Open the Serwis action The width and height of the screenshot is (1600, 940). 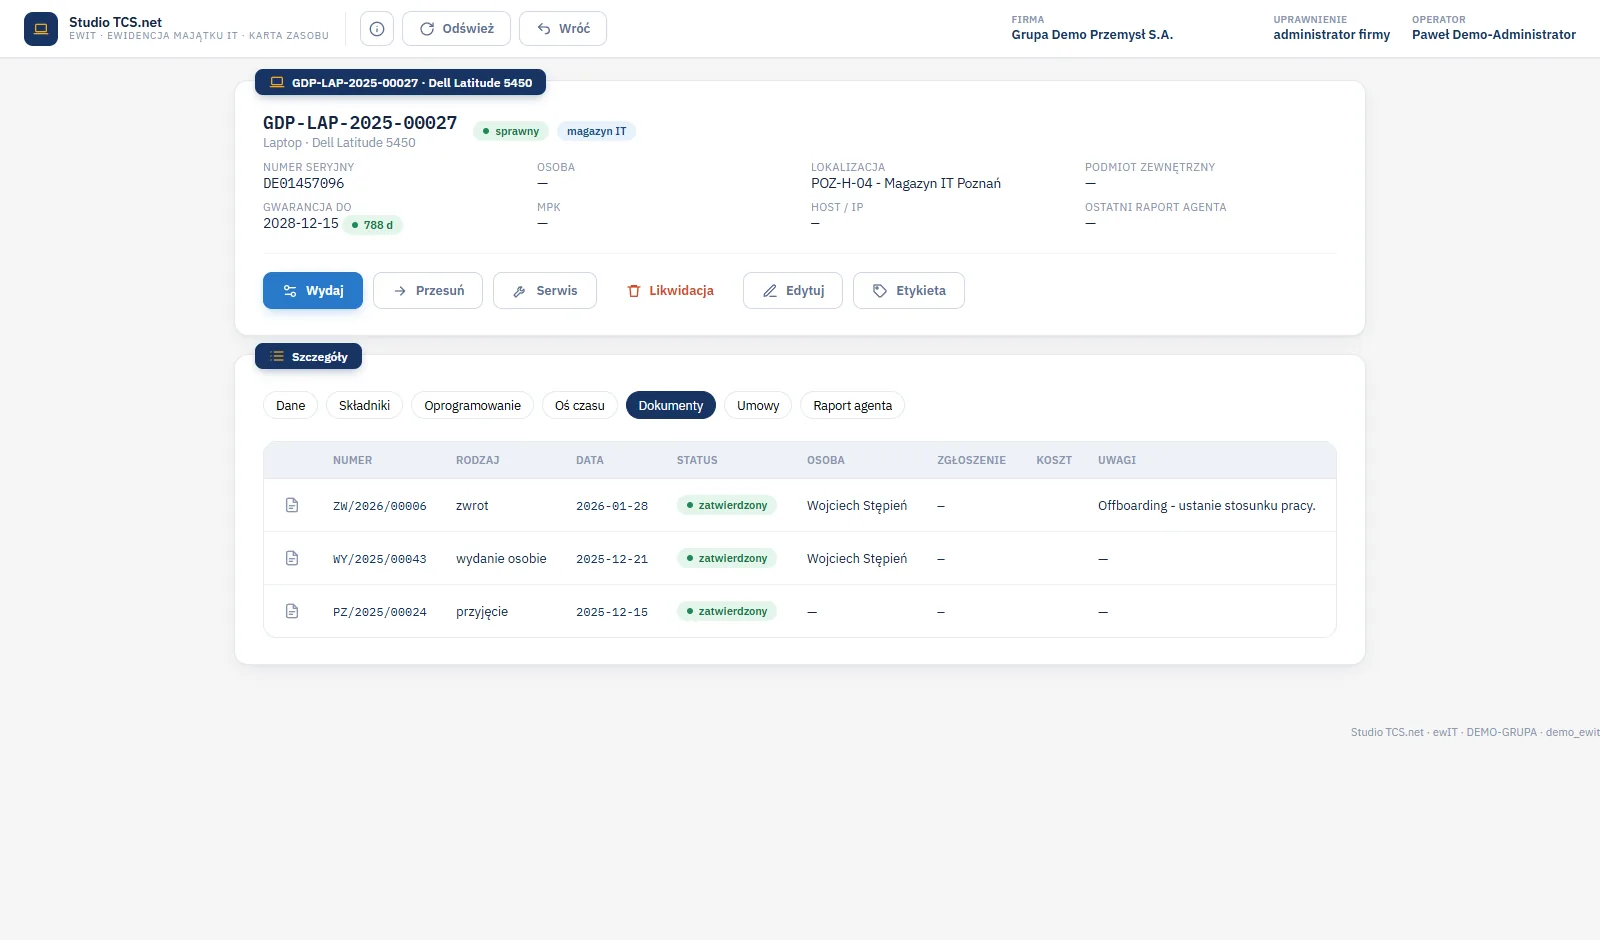click(545, 291)
